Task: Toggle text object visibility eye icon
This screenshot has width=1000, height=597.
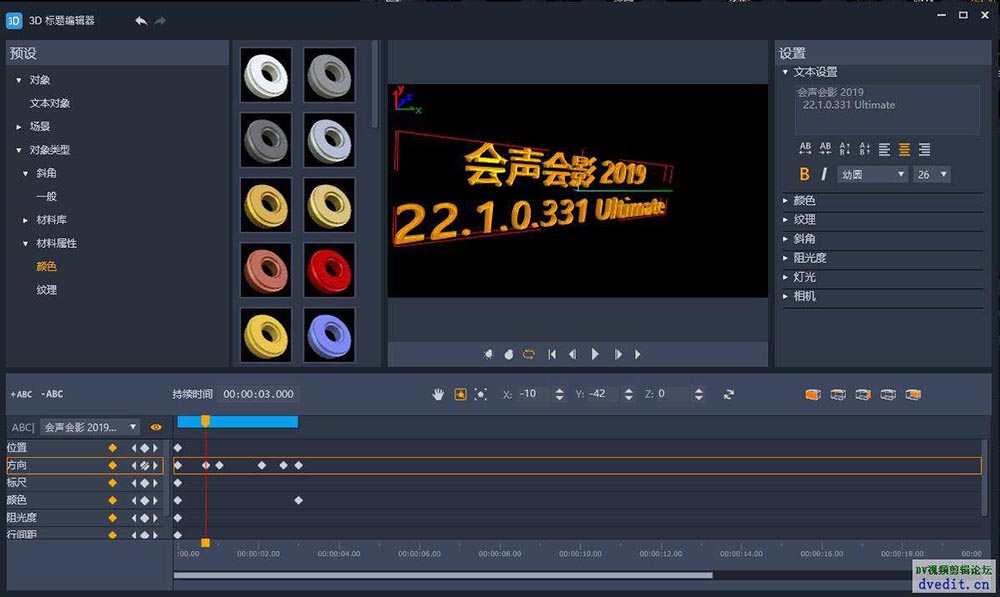Action: (156, 427)
